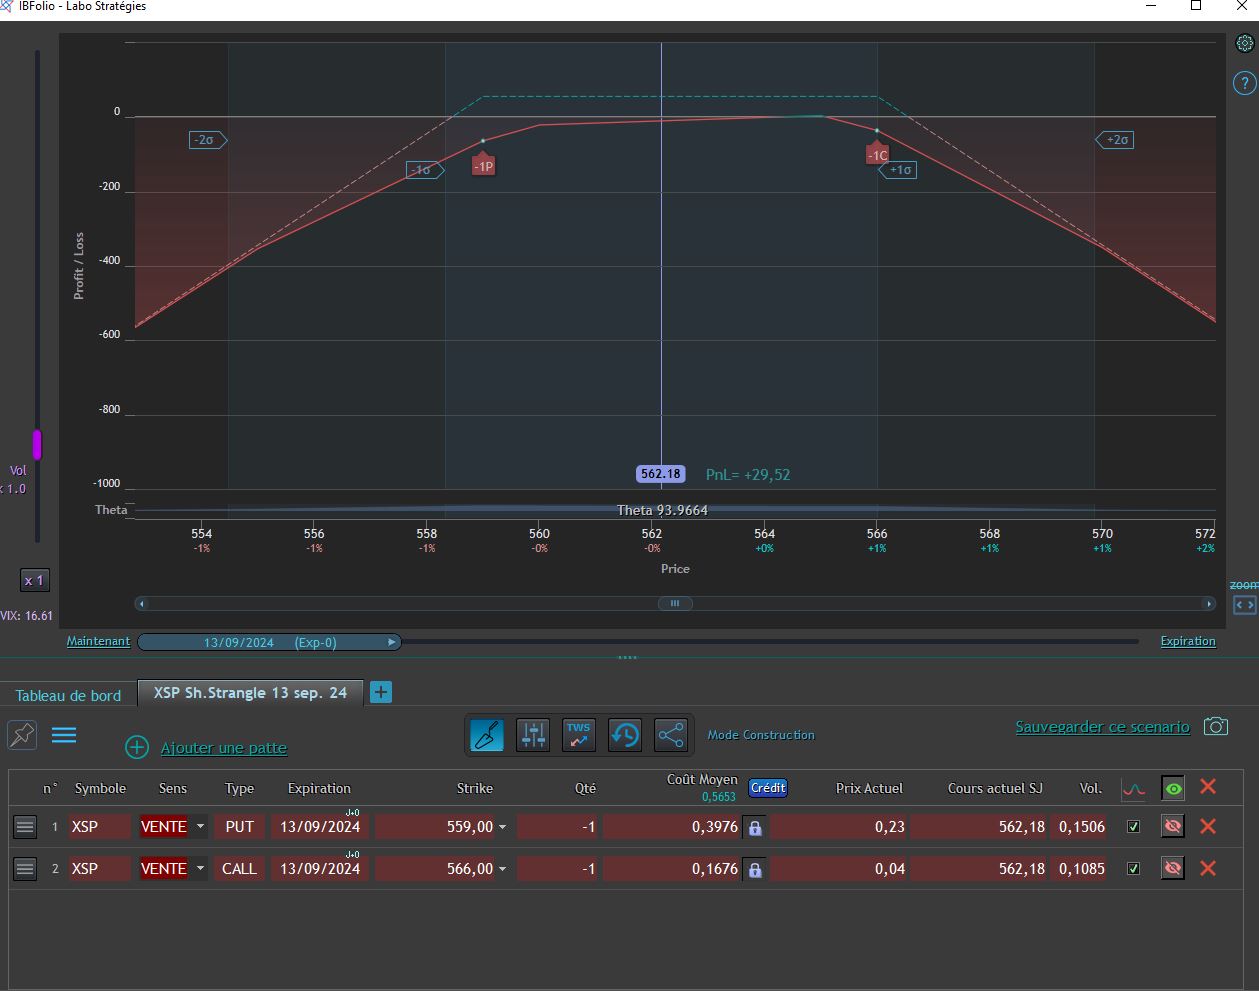
Task: Click the red curve icon in header
Action: (x=1133, y=789)
